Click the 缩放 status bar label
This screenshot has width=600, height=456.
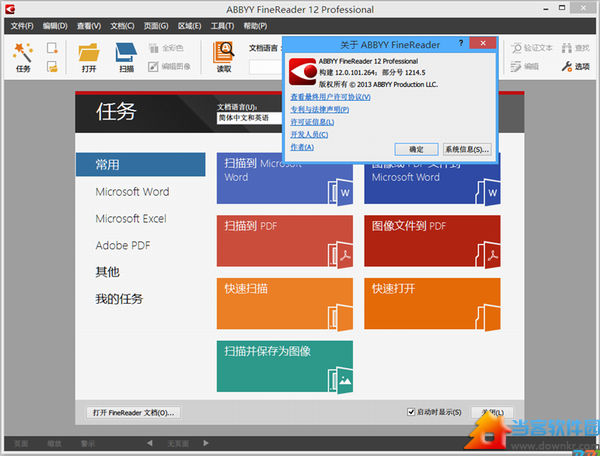54,443
